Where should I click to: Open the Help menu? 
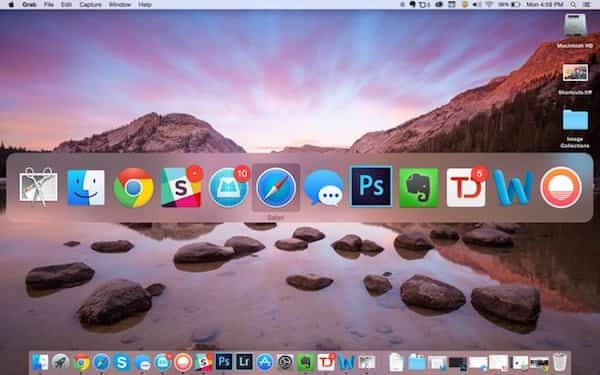coord(145,5)
